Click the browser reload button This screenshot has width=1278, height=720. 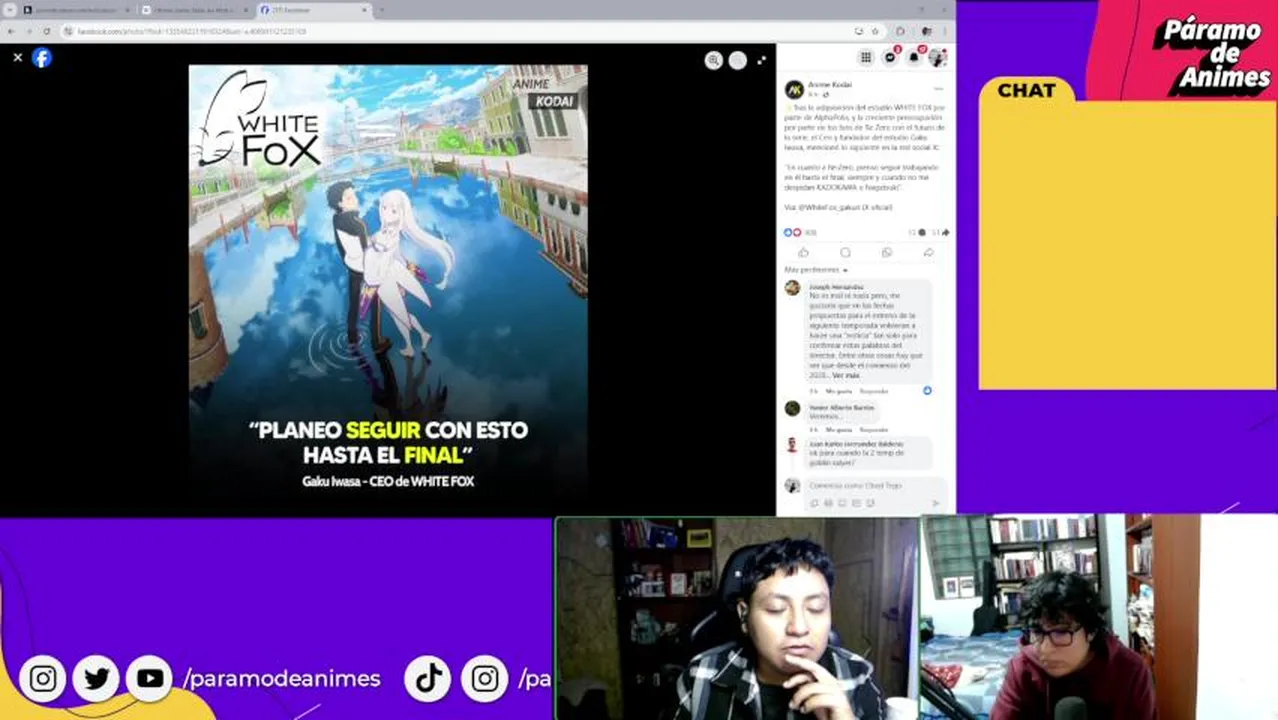(46, 31)
